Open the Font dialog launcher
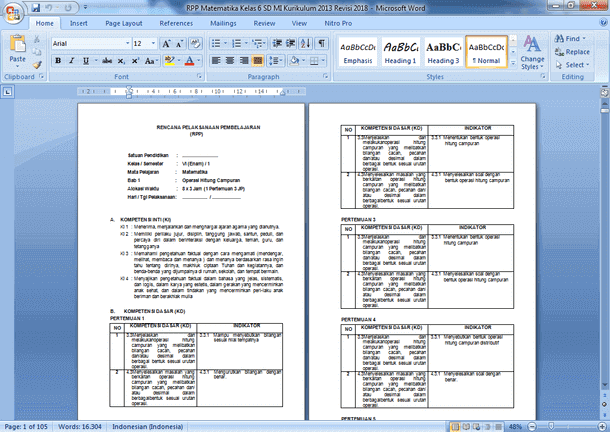 click(x=199, y=76)
